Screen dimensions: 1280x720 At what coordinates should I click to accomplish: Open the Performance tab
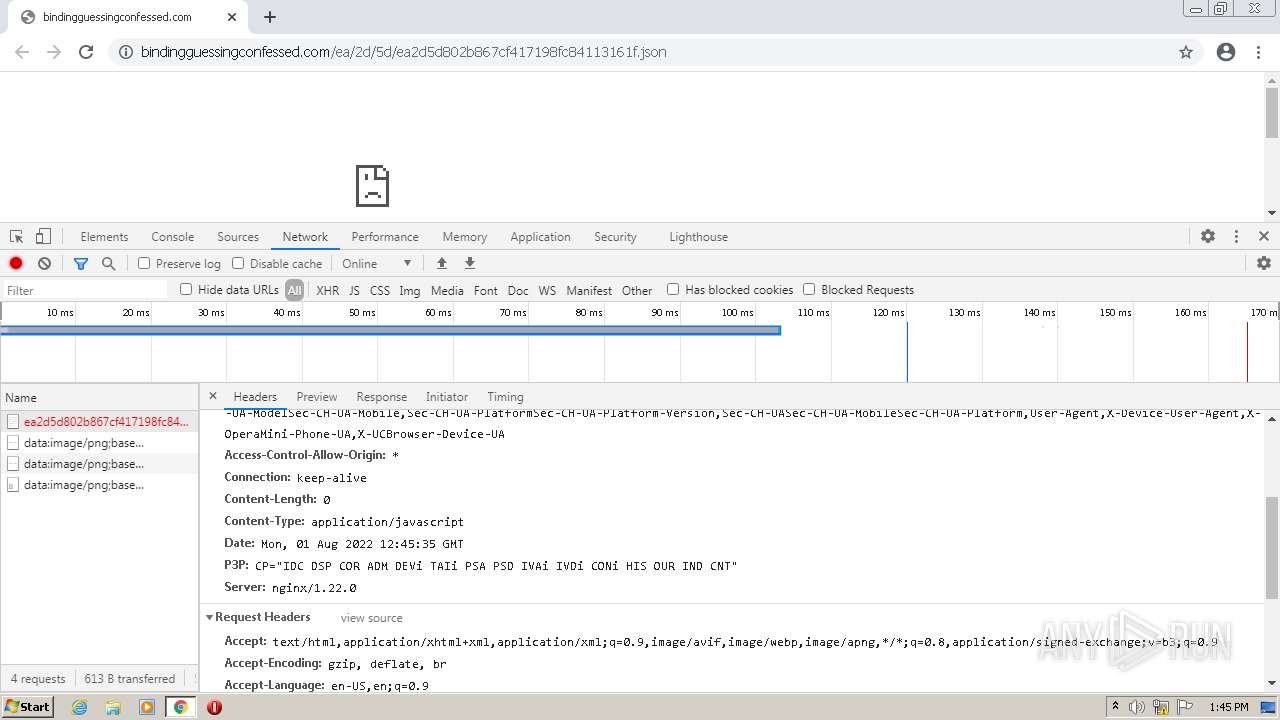pyautogui.click(x=385, y=237)
